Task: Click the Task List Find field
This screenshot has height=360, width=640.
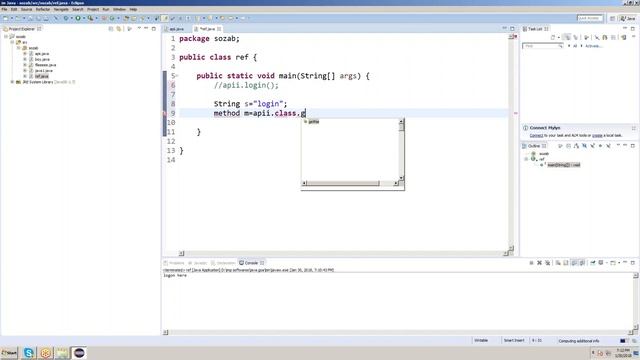Action: coord(542,46)
